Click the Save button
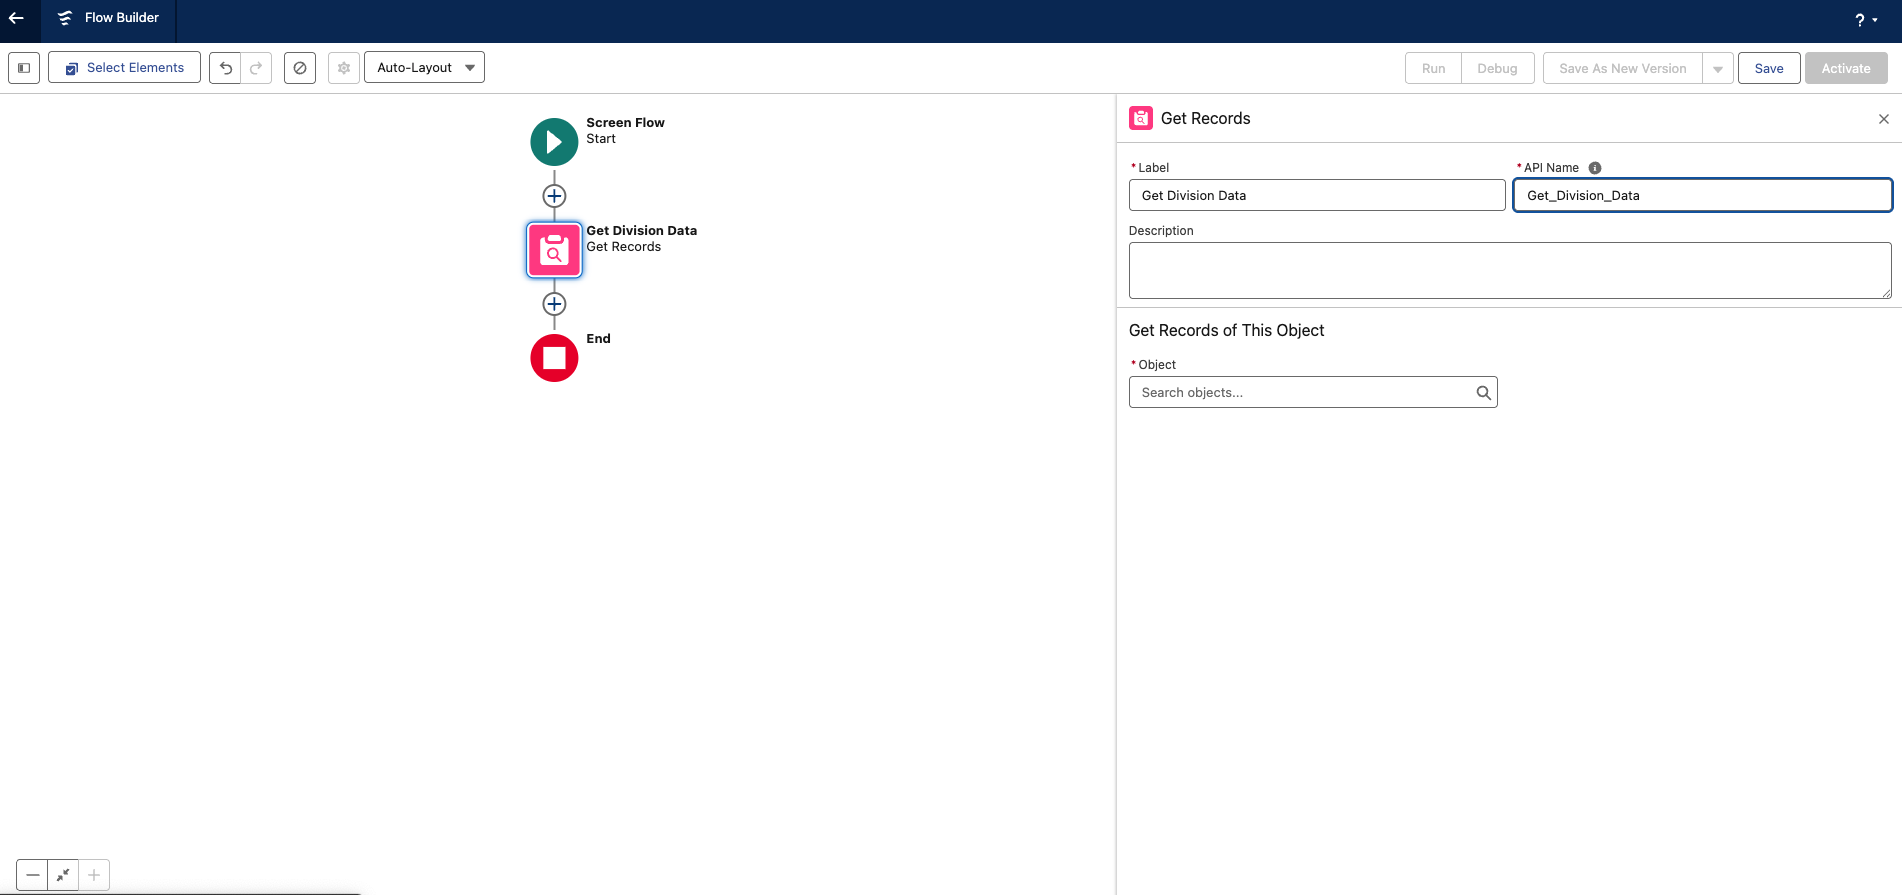 click(x=1768, y=69)
